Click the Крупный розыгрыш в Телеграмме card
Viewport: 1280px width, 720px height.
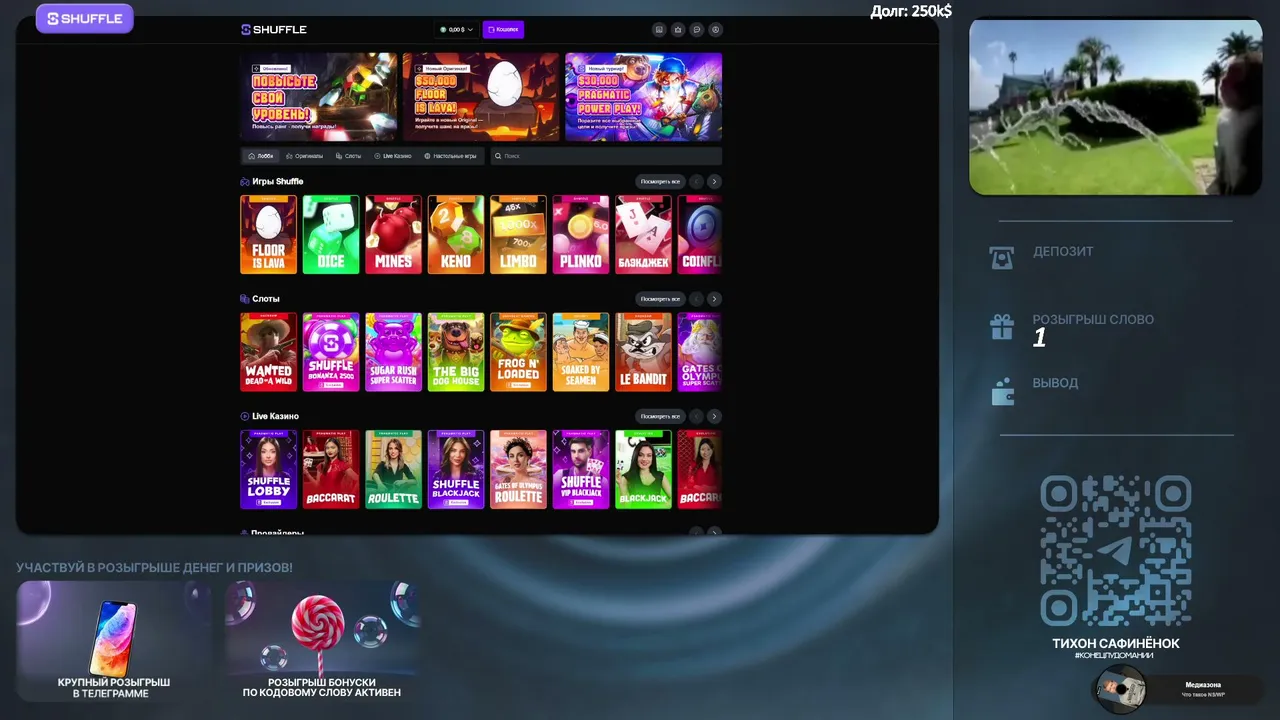point(114,641)
